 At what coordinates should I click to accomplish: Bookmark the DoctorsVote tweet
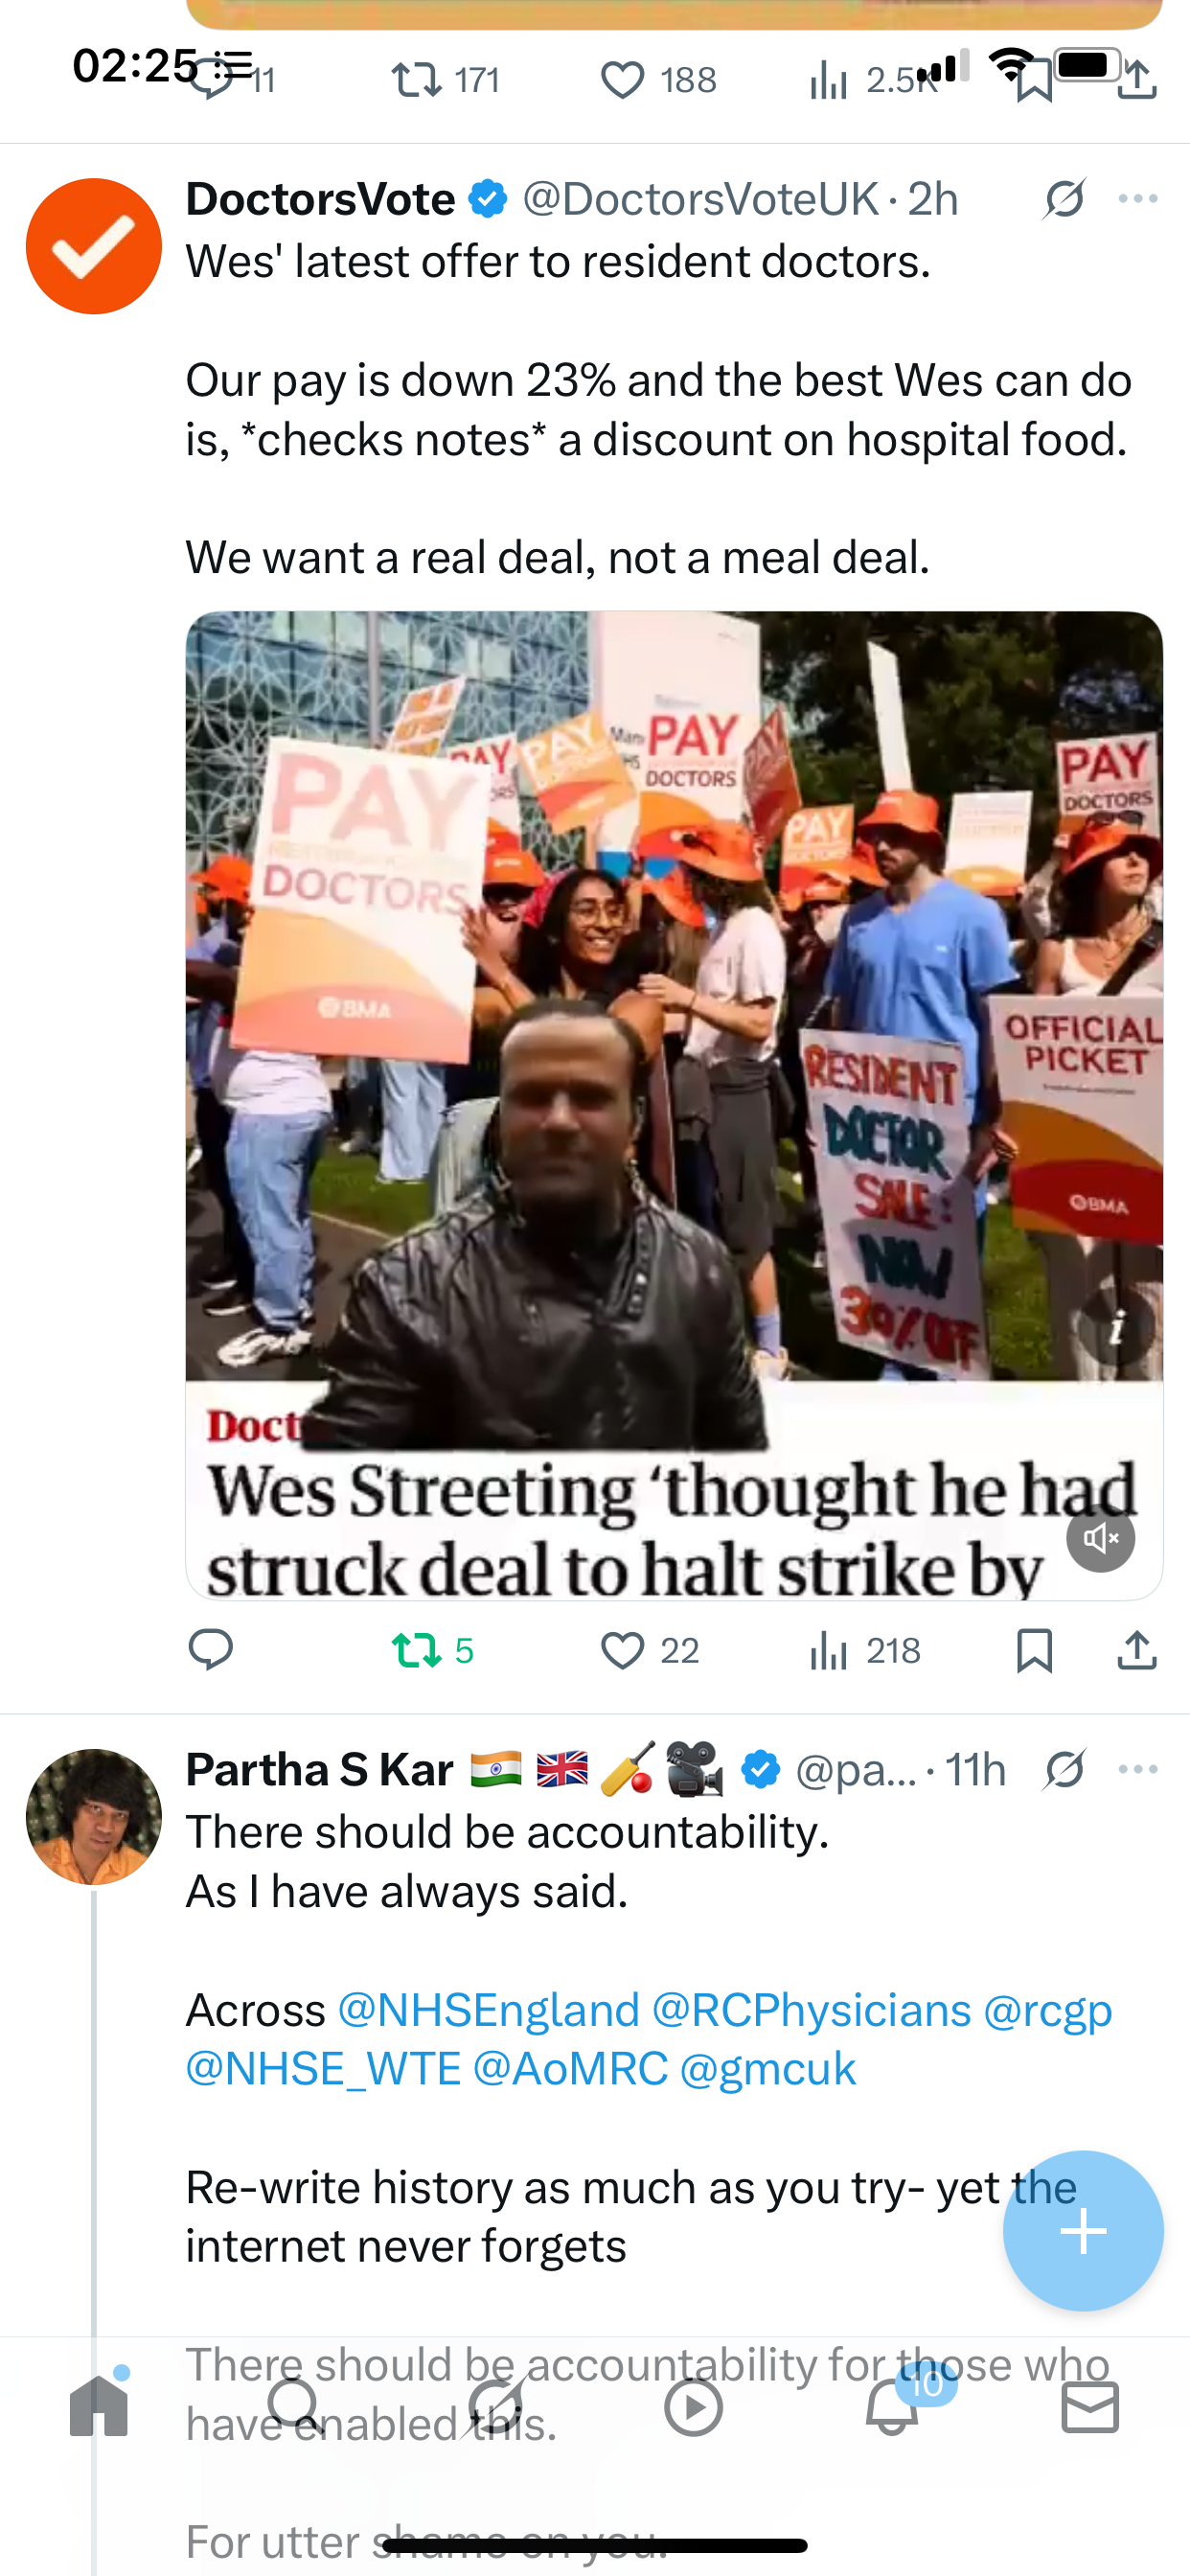click(1034, 1650)
